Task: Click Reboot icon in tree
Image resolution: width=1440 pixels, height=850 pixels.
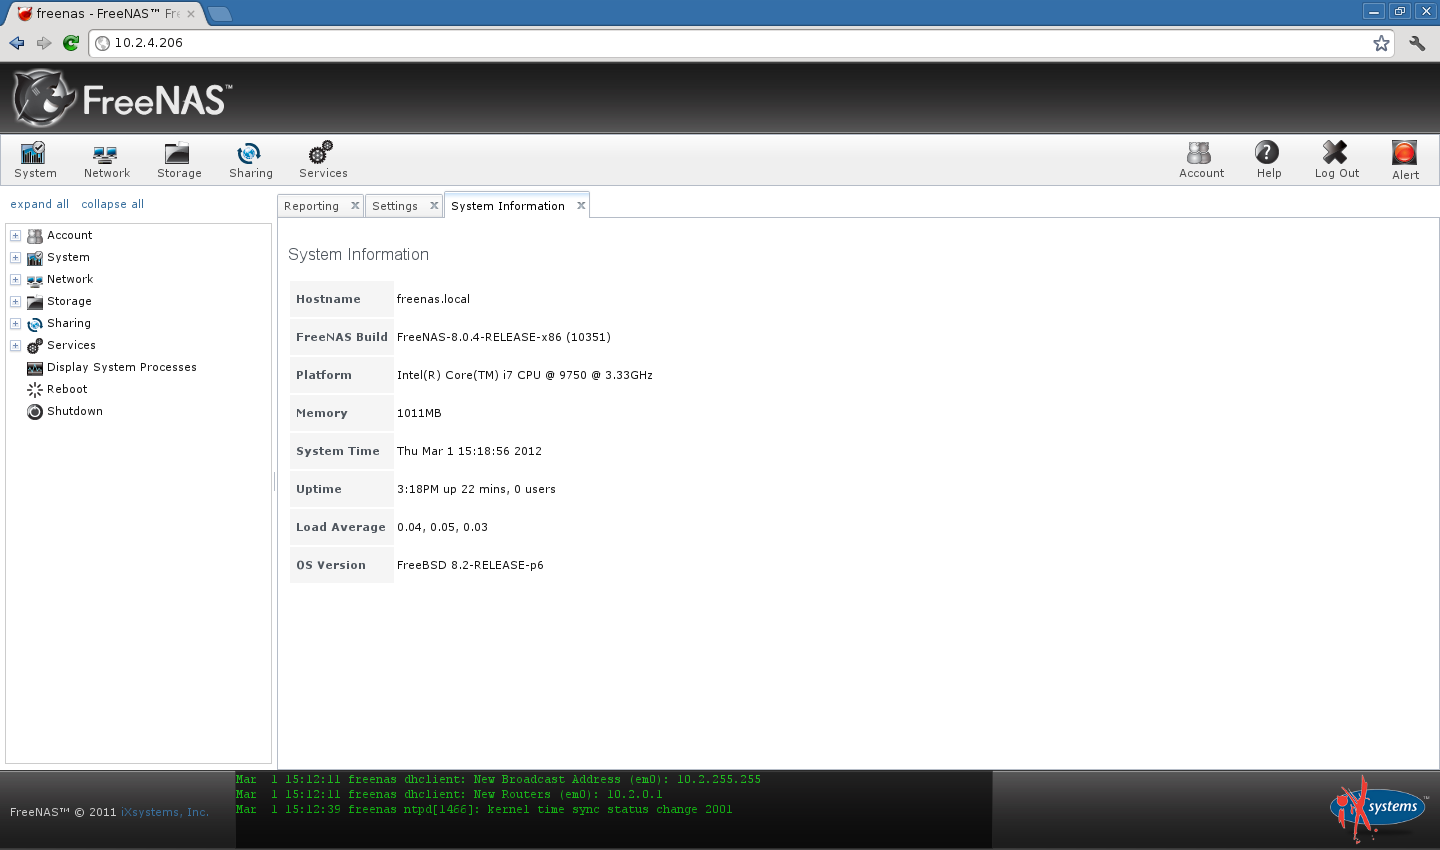Action: coord(35,390)
